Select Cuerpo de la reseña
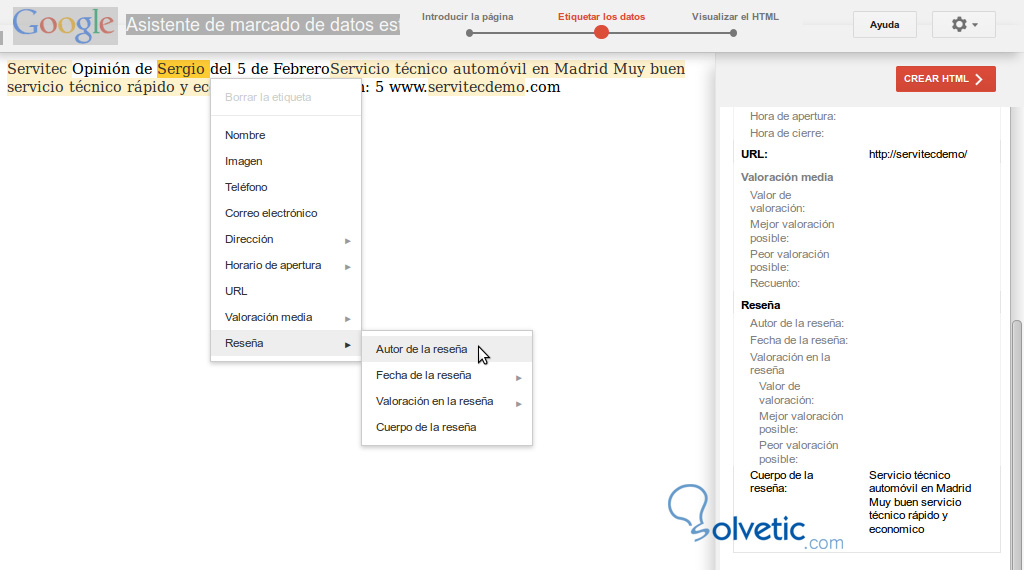Viewport: 1024px width, 570px height. [x=447, y=428]
